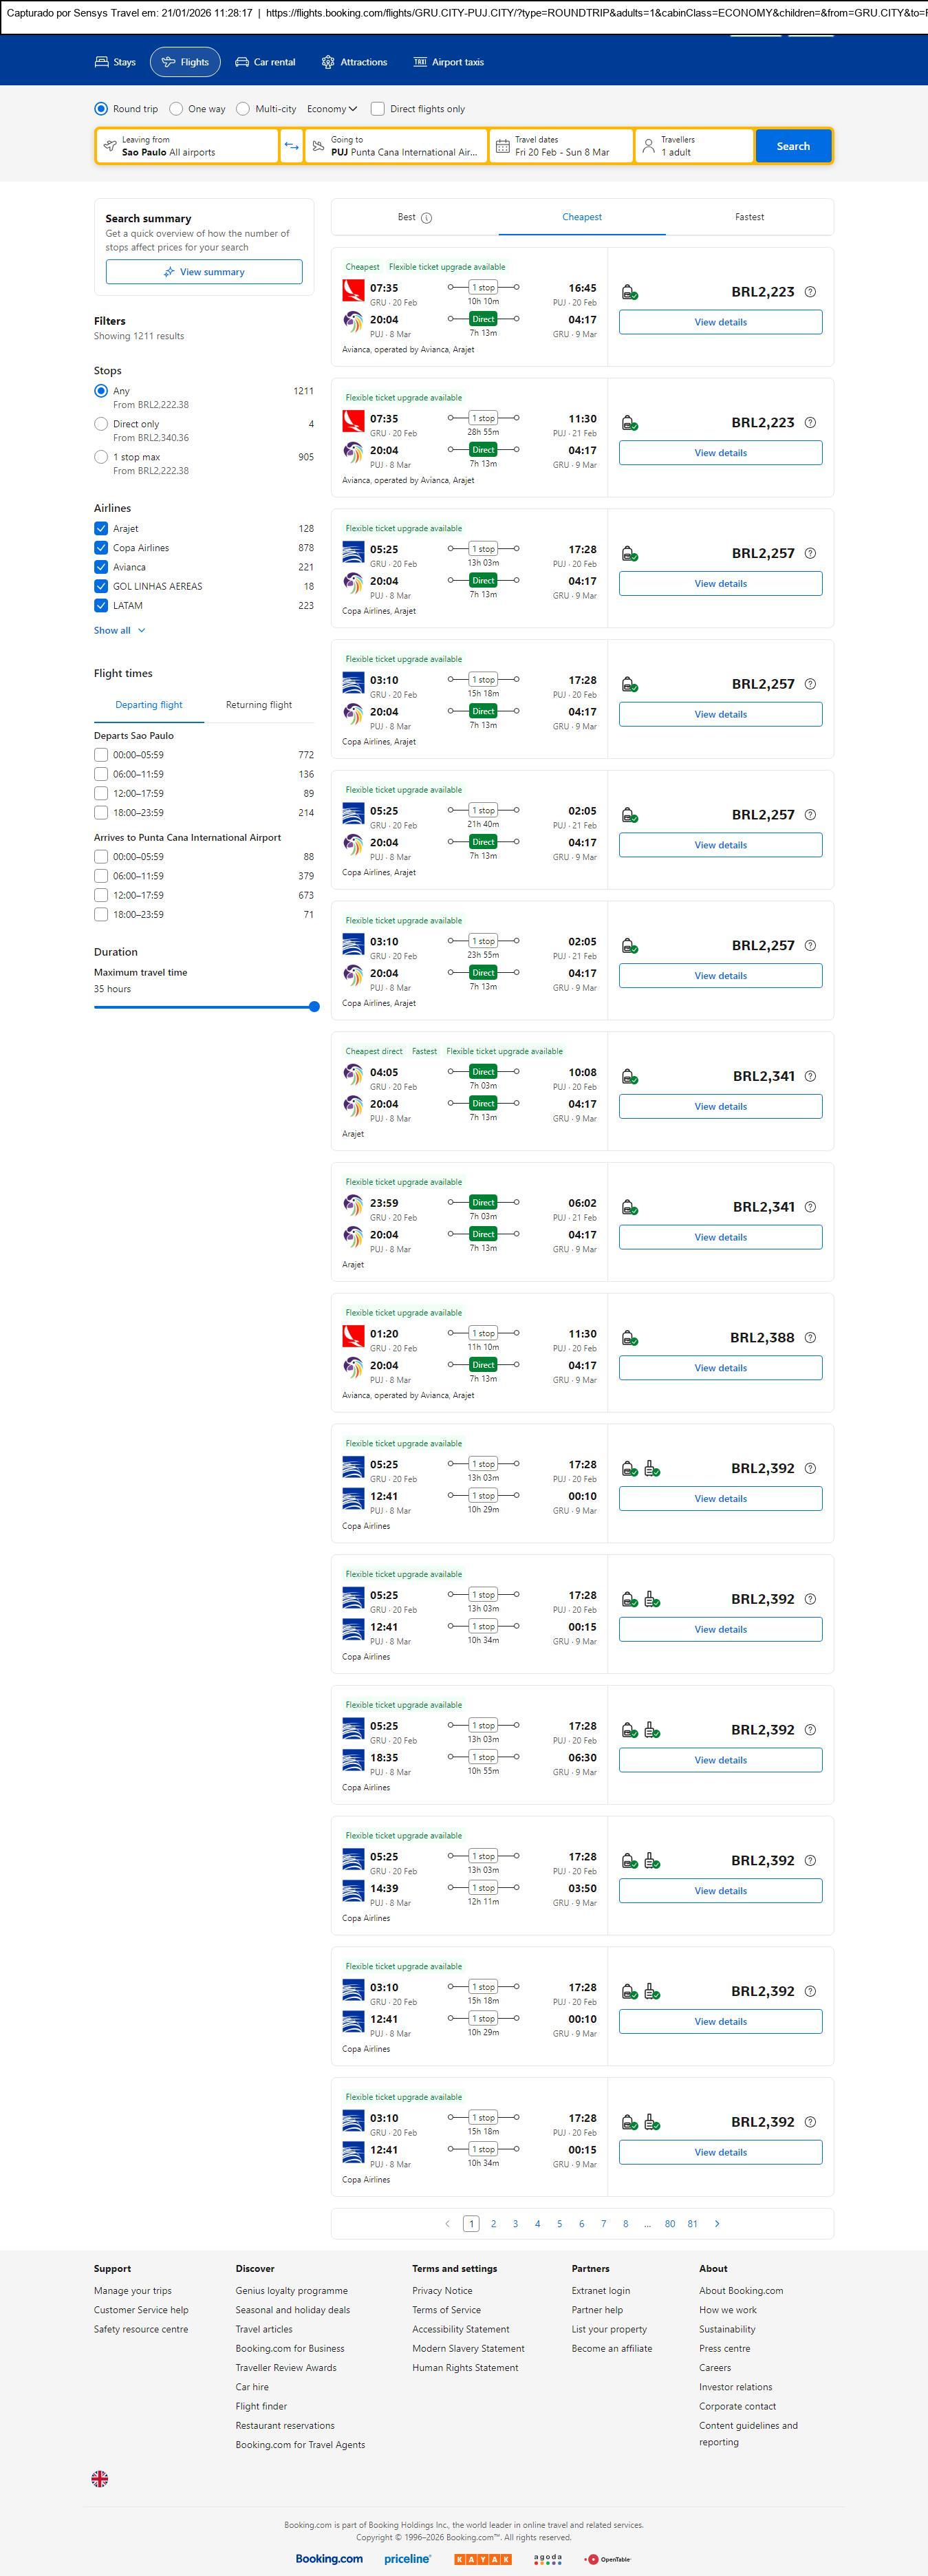
Task: Open the Travellers selector field
Action: [694, 146]
